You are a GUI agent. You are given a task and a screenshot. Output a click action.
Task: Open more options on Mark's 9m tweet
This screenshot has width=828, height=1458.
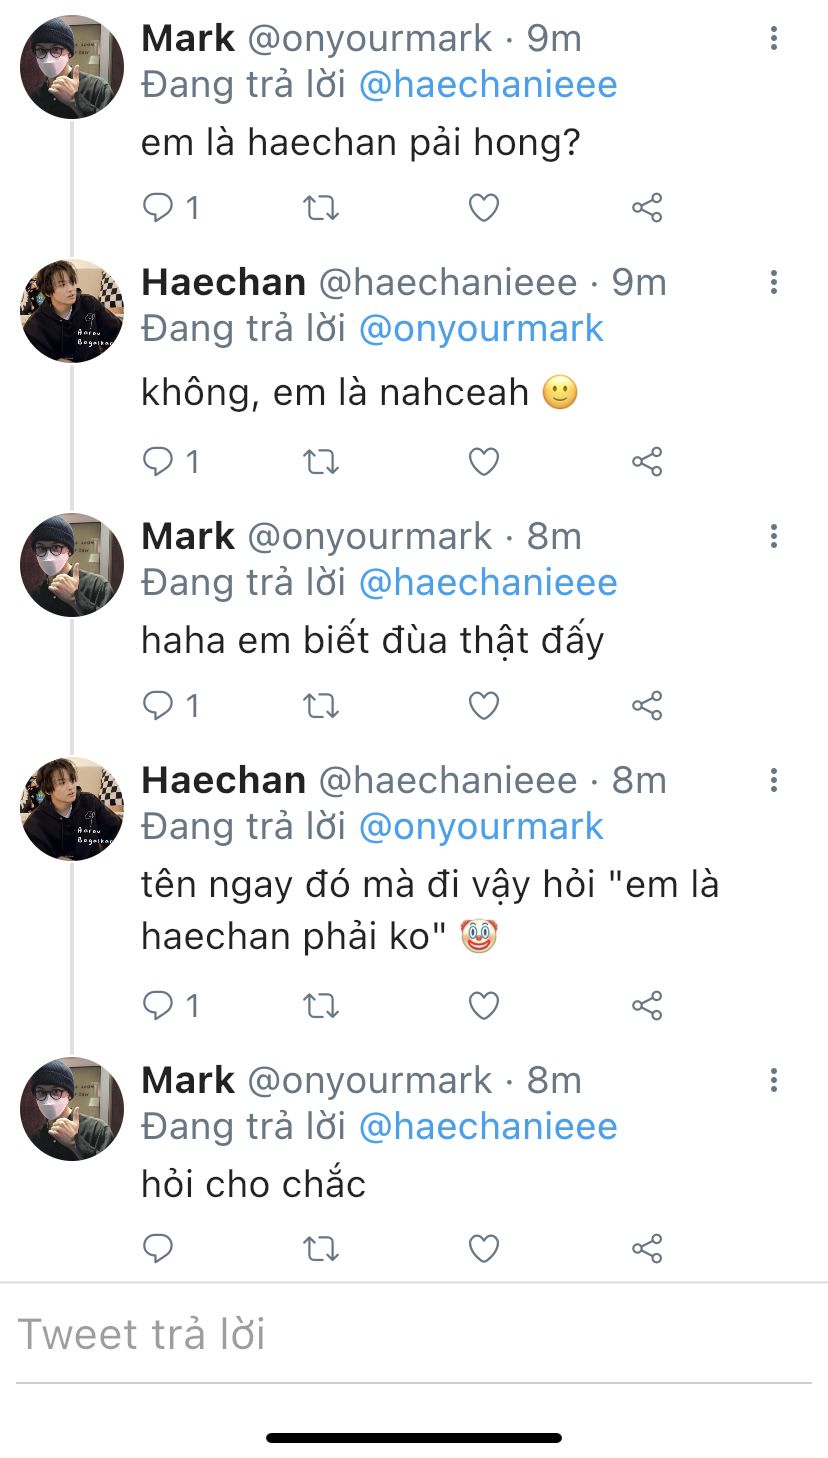[x=774, y=39]
